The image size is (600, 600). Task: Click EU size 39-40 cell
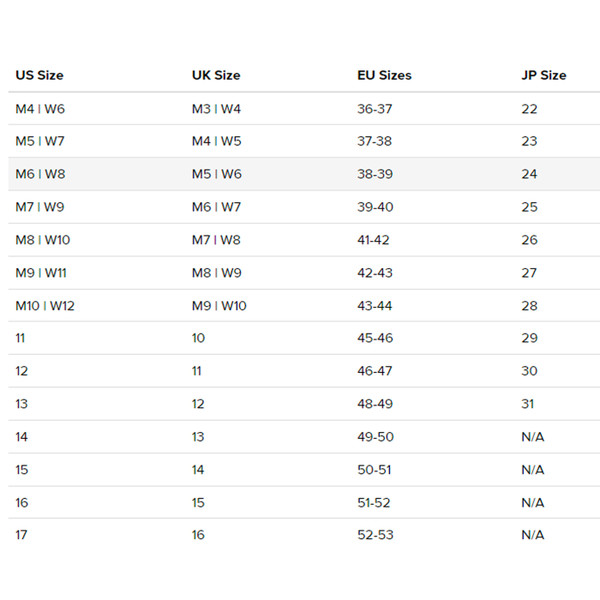[375, 207]
